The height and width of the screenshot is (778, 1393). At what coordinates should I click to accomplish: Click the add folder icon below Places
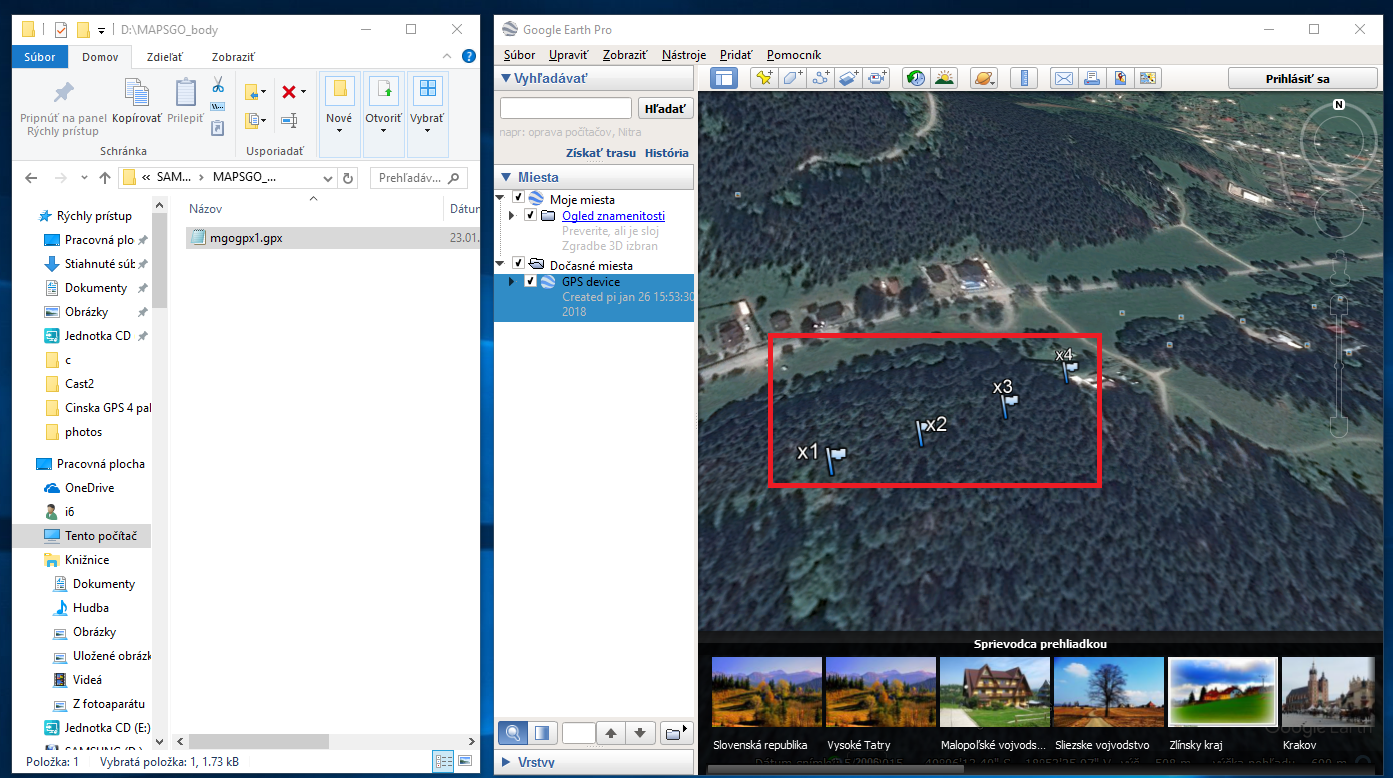tap(676, 733)
